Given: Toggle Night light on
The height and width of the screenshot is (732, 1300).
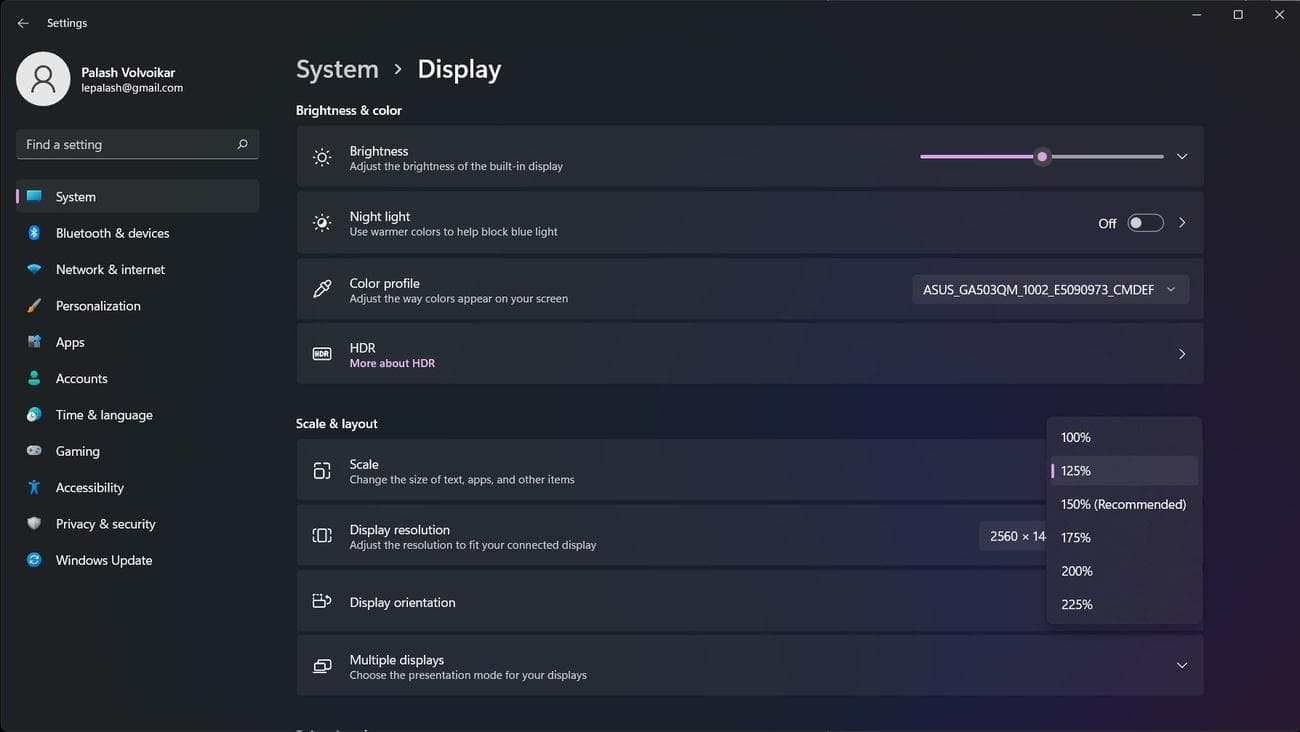Looking at the screenshot, I should (x=1144, y=222).
